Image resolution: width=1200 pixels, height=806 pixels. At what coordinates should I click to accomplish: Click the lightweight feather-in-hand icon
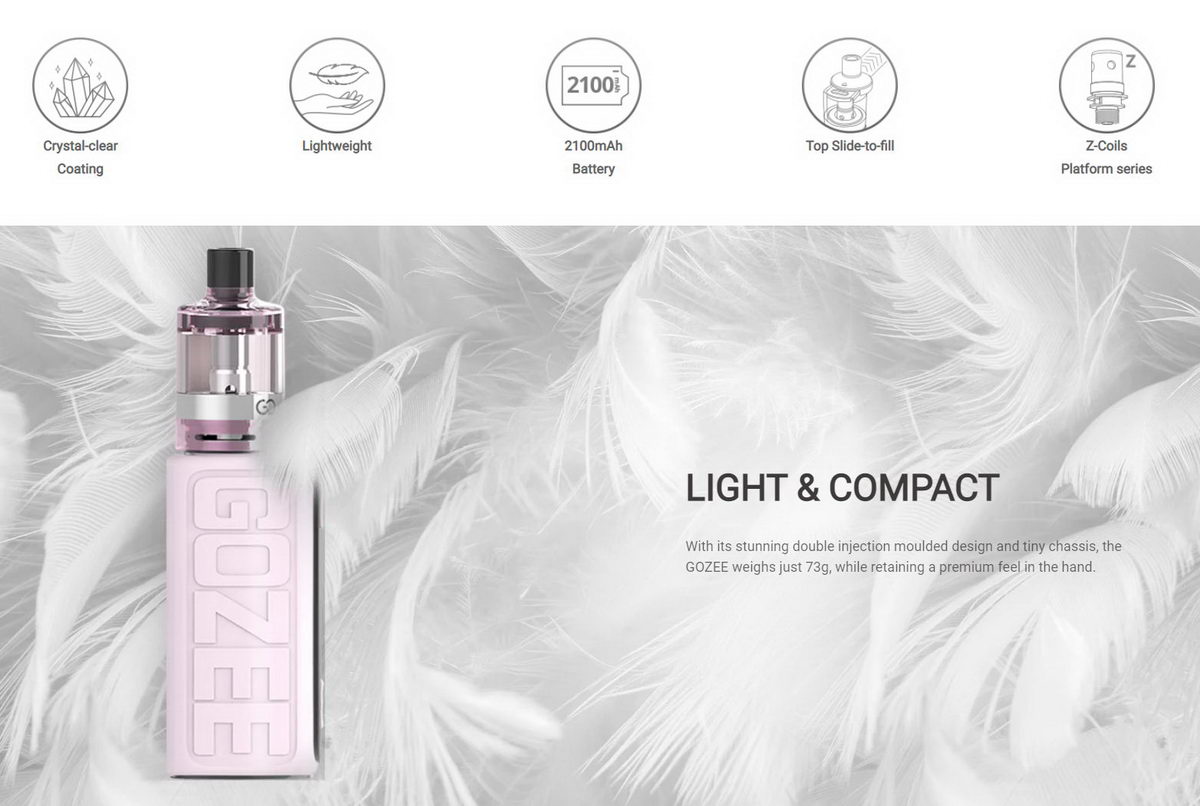tap(337, 85)
